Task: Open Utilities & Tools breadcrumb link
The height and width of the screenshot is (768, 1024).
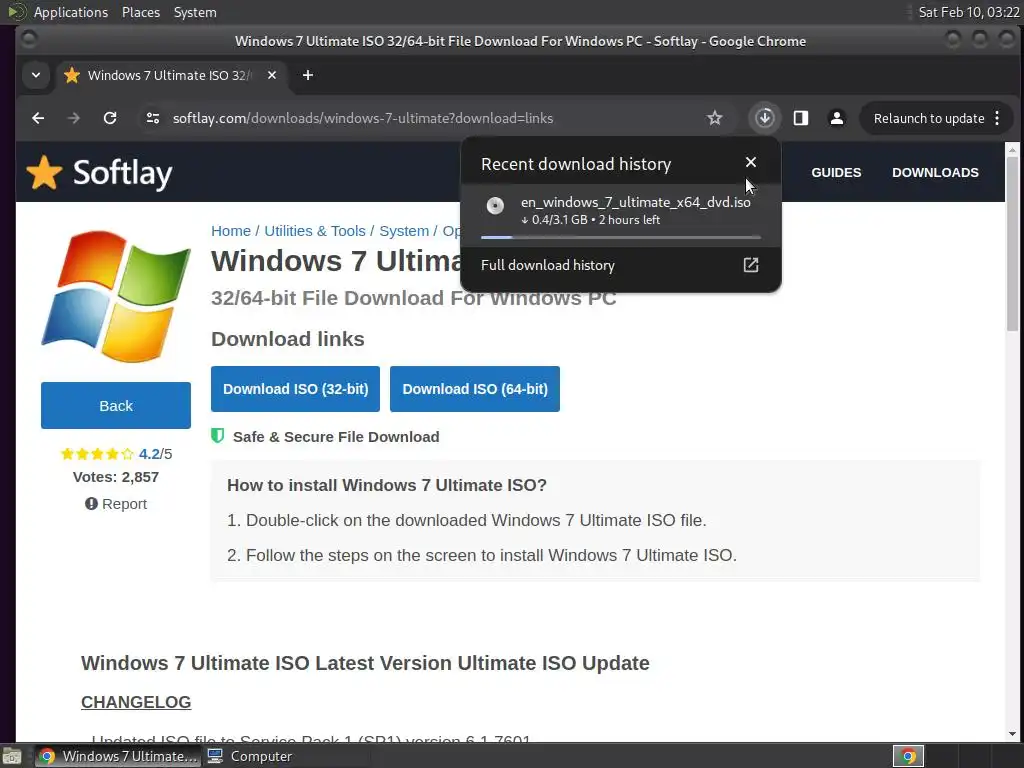Action: 315,231
